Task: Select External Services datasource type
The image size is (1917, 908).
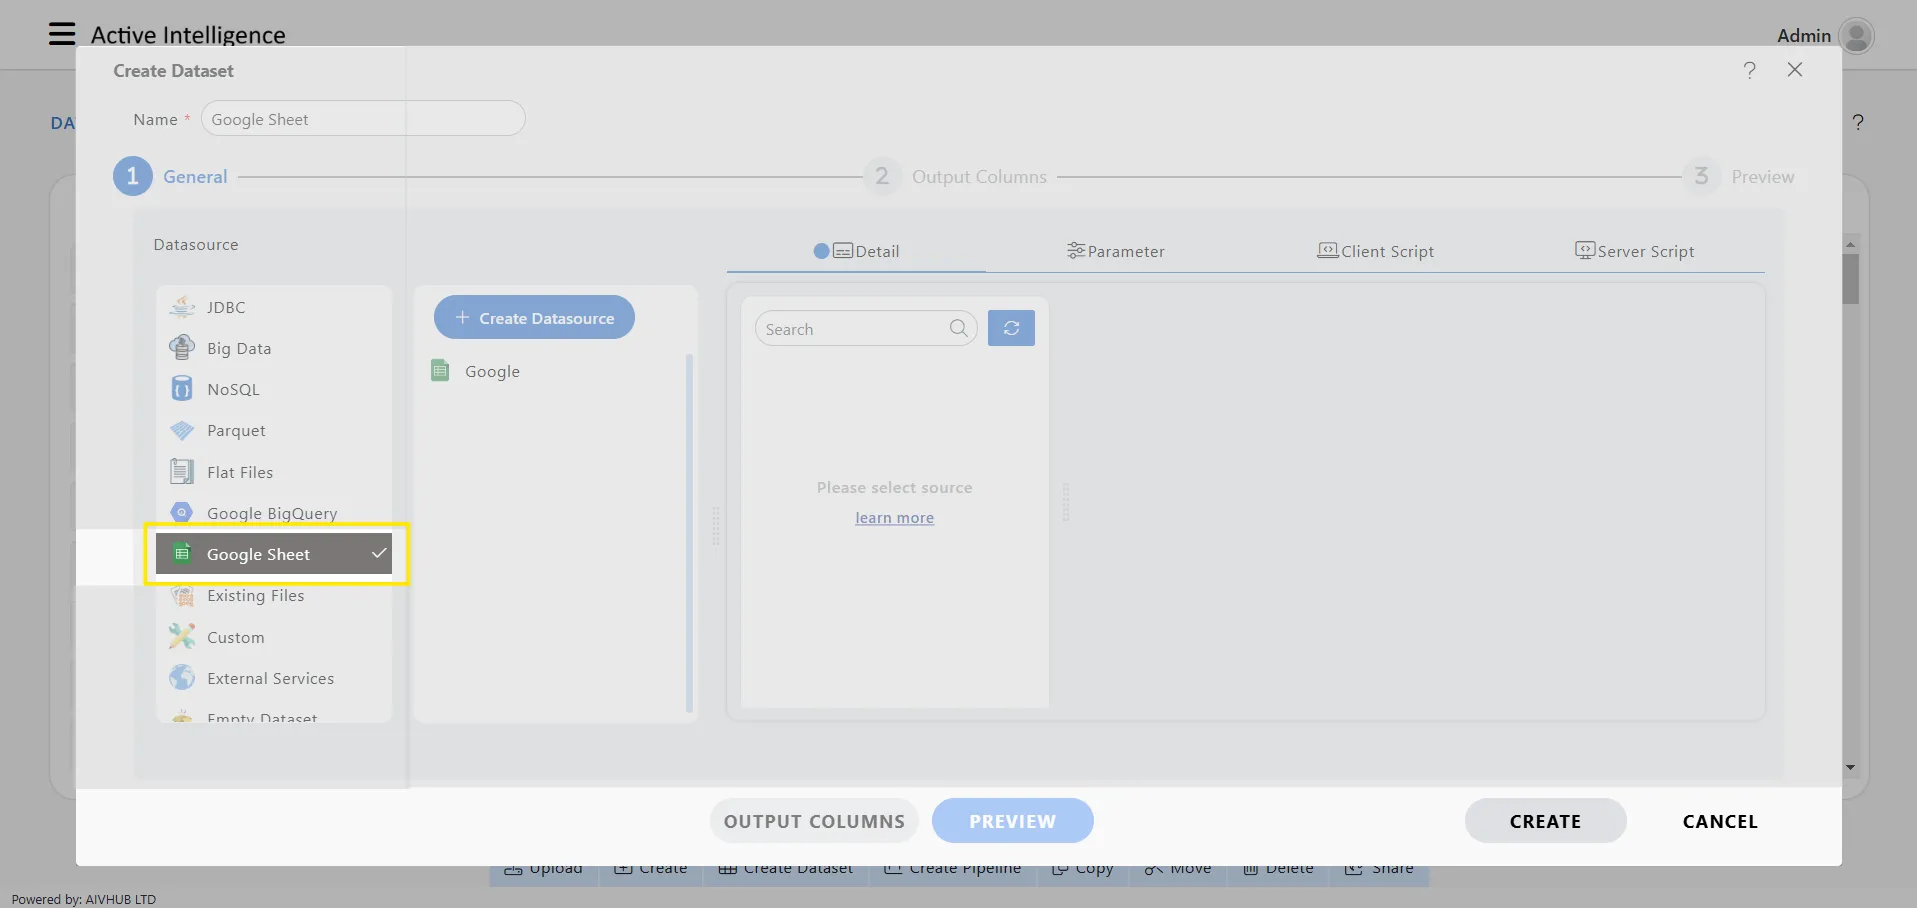Action: (274, 678)
